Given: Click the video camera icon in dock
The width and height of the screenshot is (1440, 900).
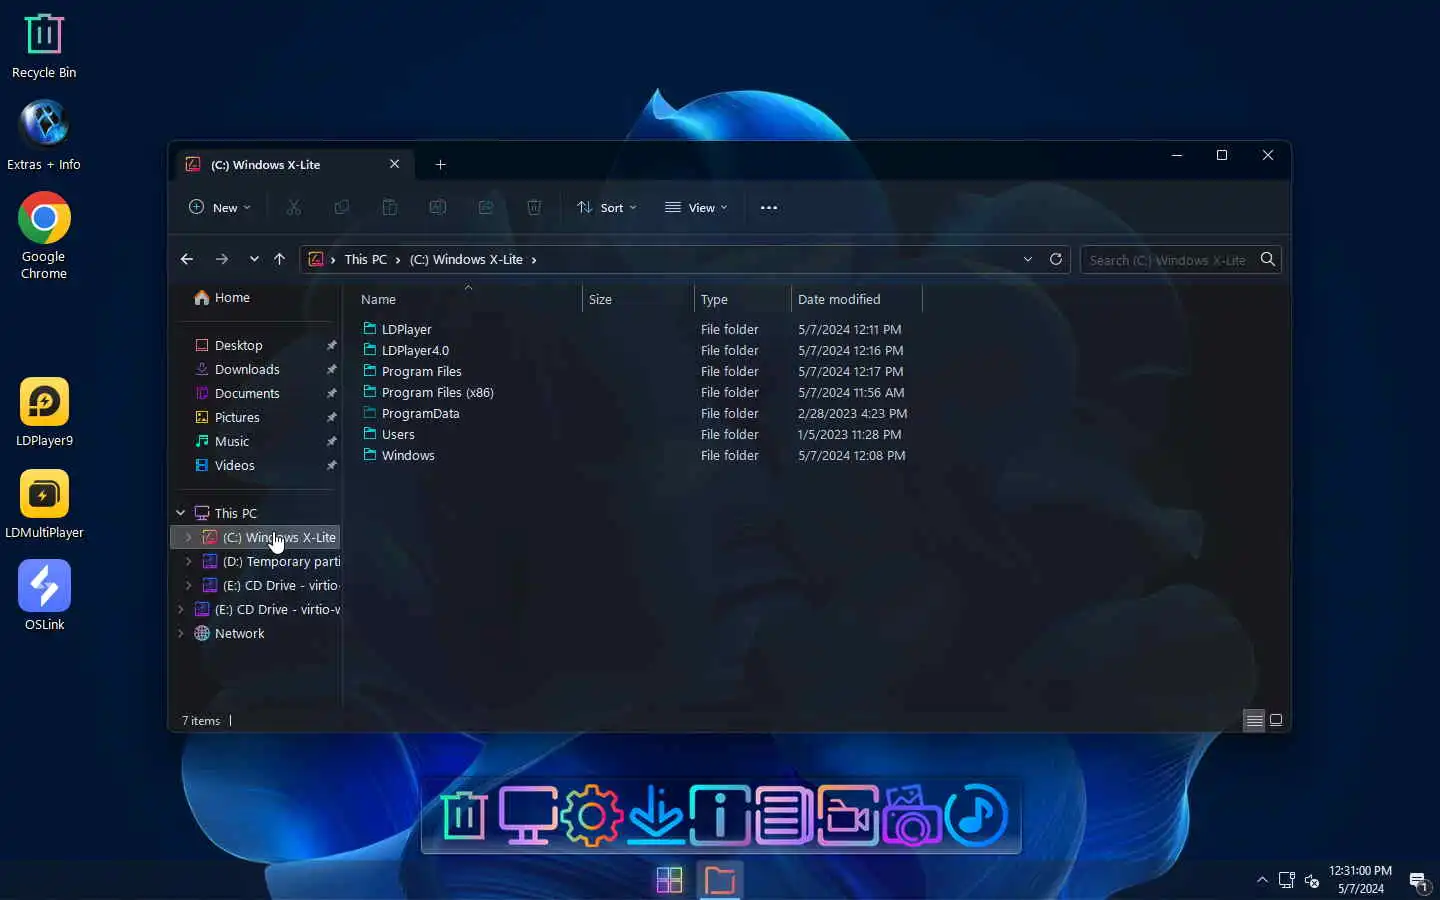Looking at the screenshot, I should coord(848,816).
